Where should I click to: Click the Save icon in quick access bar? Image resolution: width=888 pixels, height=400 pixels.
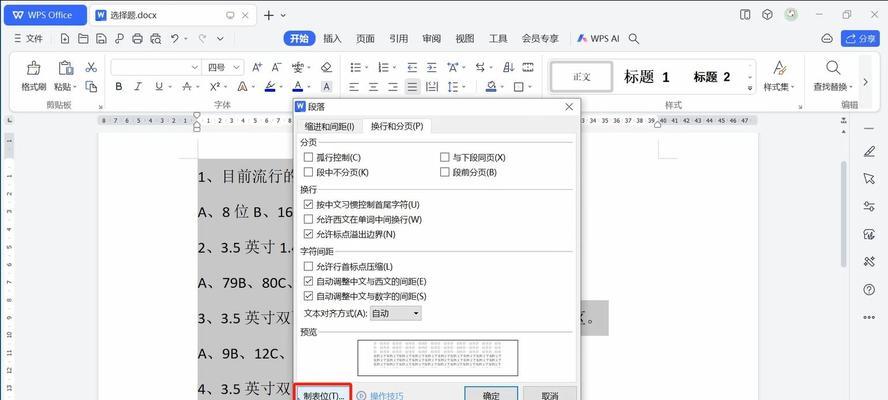(x=101, y=39)
